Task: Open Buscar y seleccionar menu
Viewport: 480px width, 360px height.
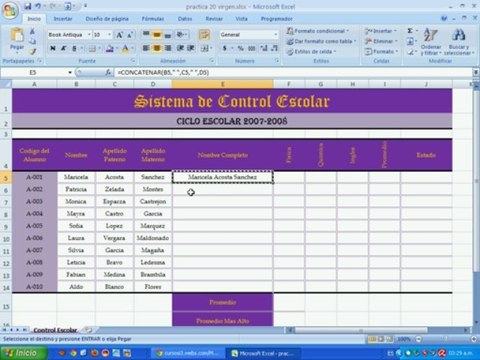Action: [459, 42]
